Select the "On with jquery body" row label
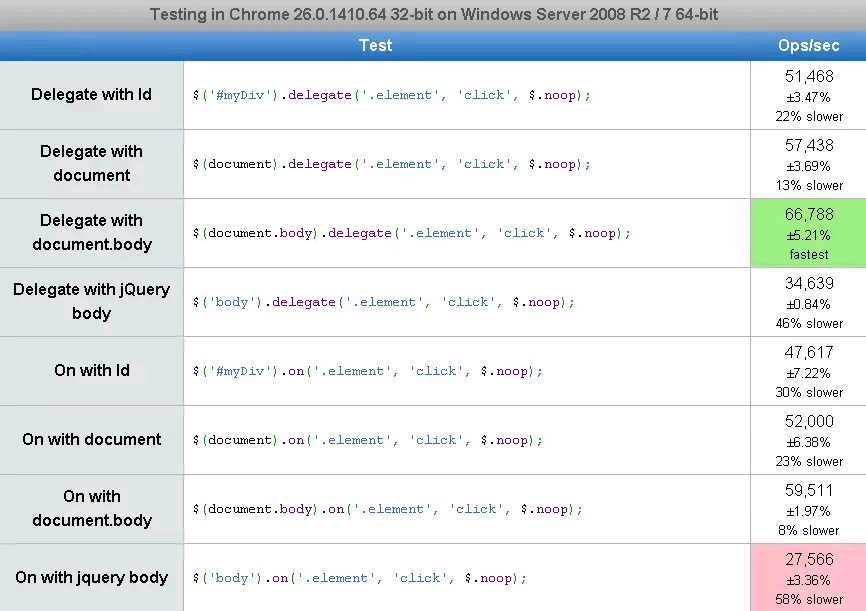The height and width of the screenshot is (611, 866). [x=91, y=578]
